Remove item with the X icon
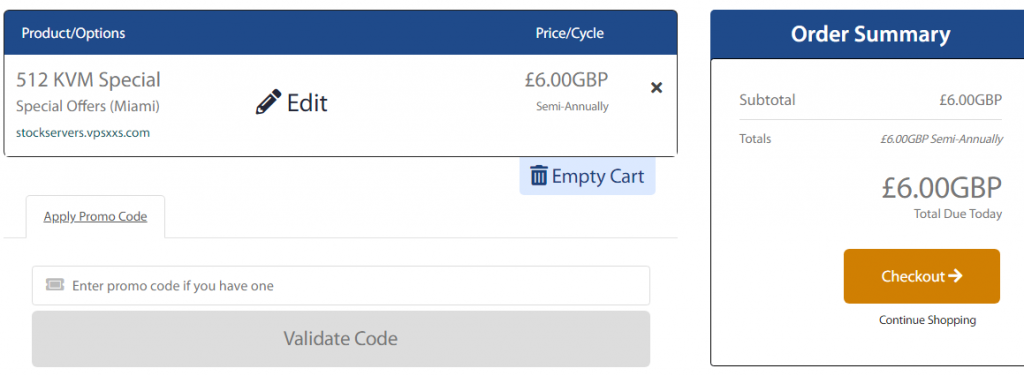 (656, 87)
